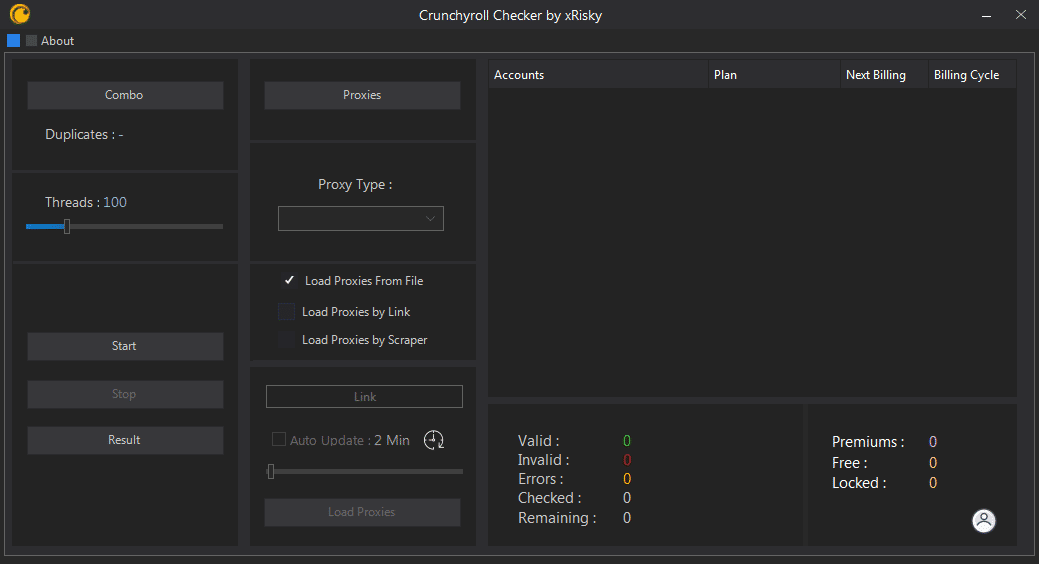Viewport: 1039px width, 564px height.
Task: Click the 'Checked :' counter label
Action: point(549,498)
